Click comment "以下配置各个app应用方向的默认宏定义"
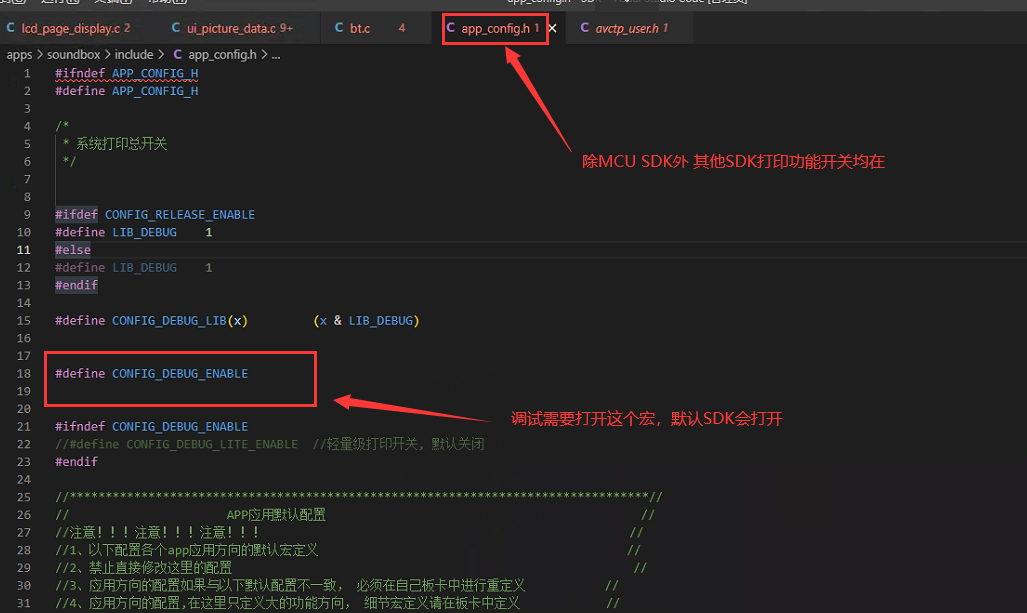This screenshot has width=1027, height=613. [x=203, y=550]
